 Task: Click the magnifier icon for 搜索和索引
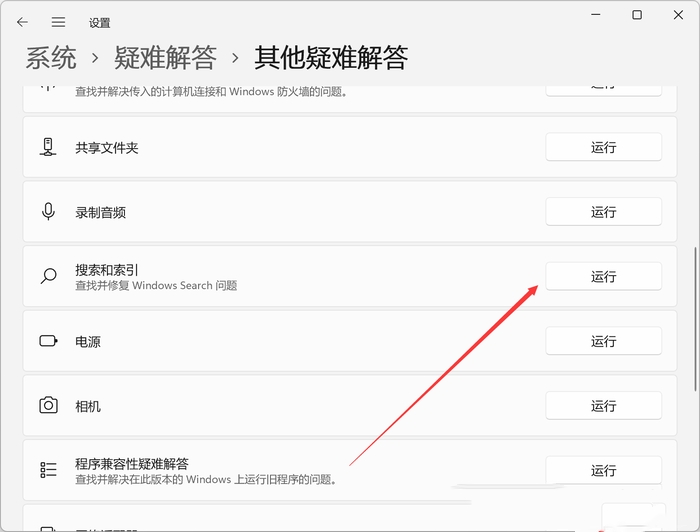[x=48, y=277]
